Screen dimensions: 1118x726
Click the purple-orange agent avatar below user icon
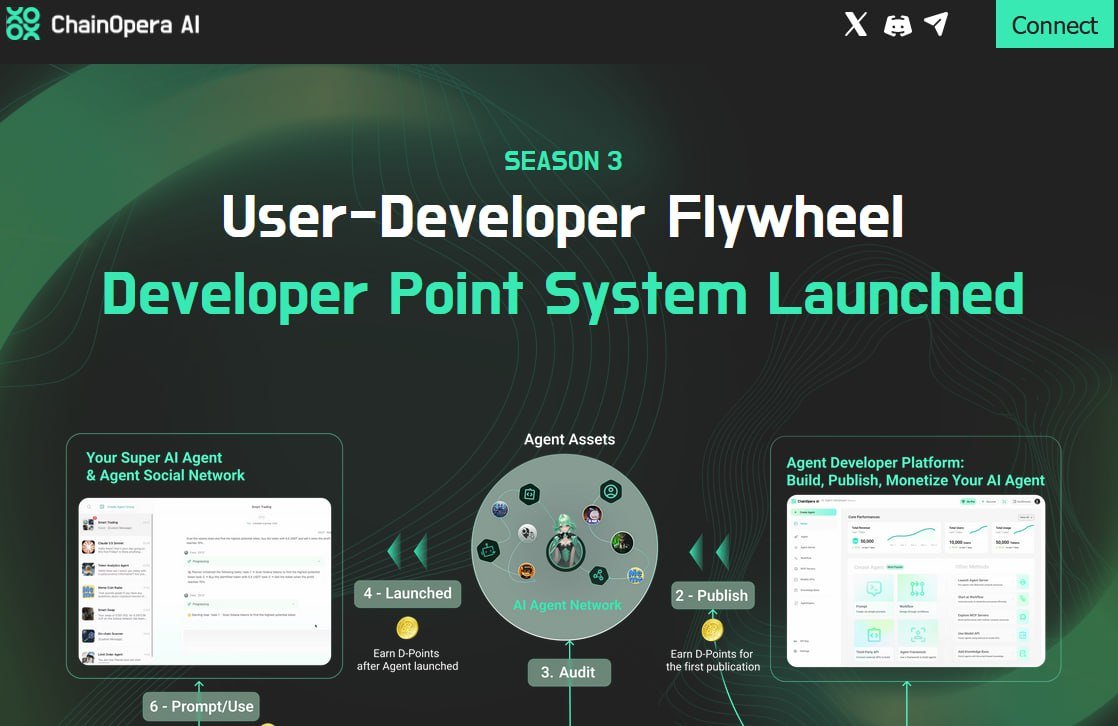pyautogui.click(x=593, y=514)
